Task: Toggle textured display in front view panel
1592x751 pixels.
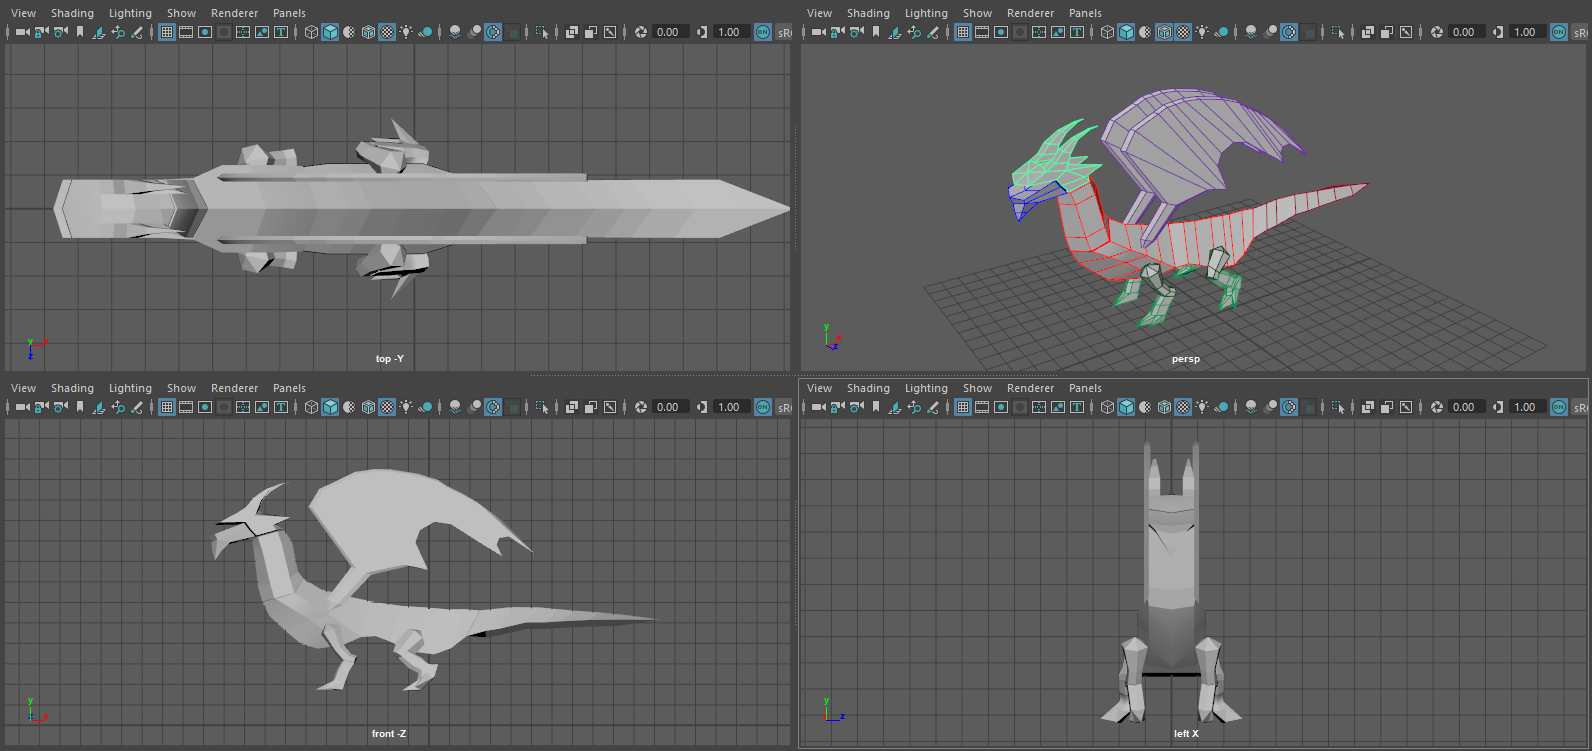Action: coord(387,407)
